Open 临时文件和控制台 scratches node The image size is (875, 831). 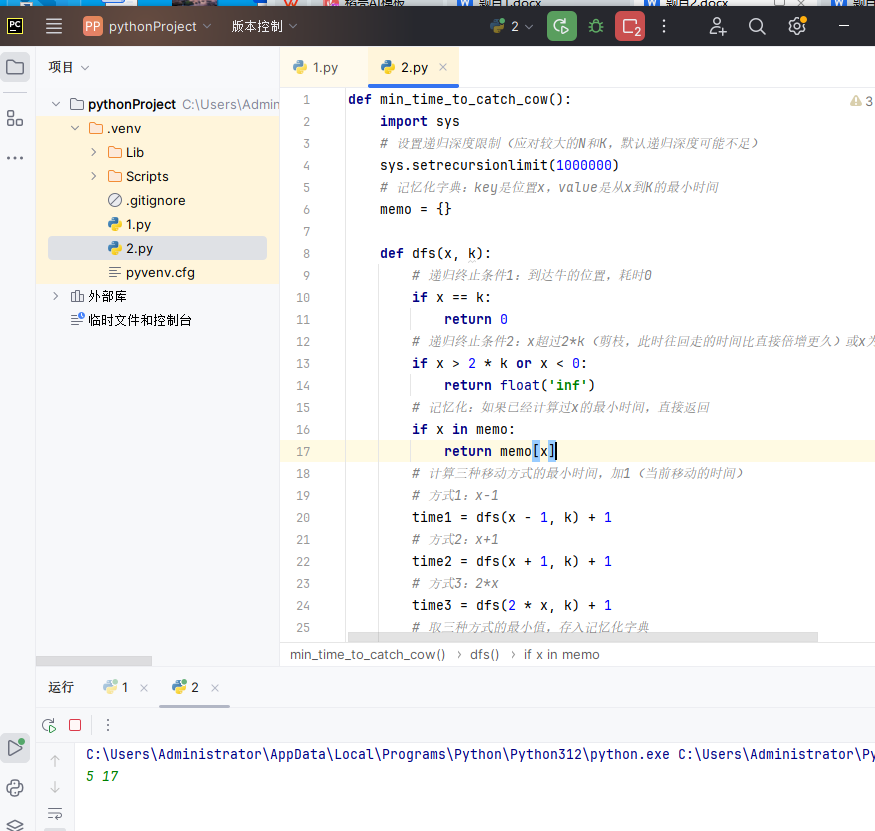coord(131,320)
